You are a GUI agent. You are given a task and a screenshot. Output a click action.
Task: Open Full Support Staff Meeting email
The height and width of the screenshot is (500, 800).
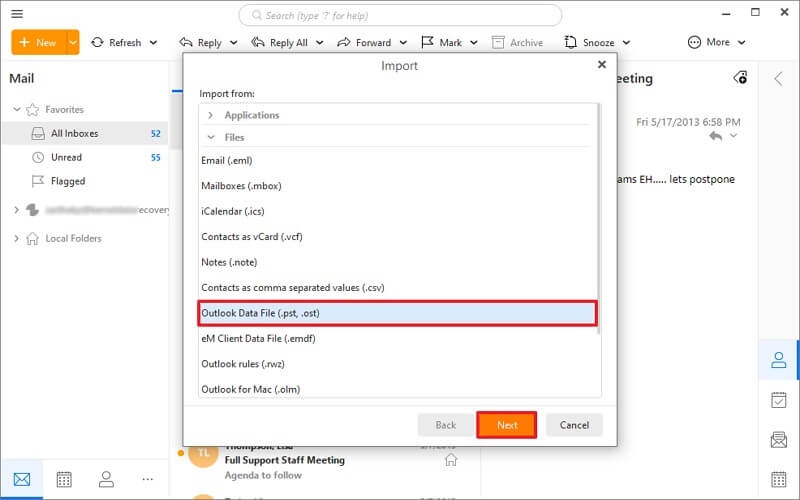[x=285, y=460]
